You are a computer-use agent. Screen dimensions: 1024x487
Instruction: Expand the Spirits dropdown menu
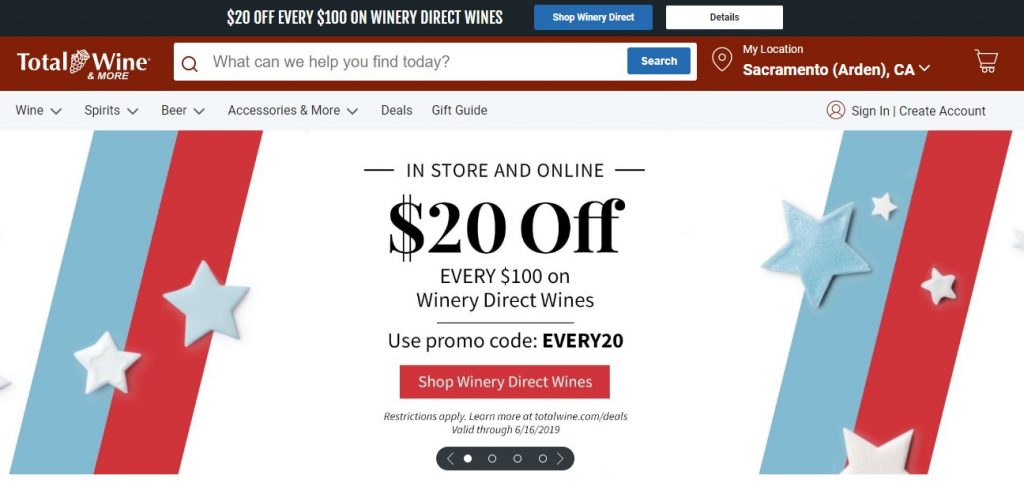click(x=112, y=110)
